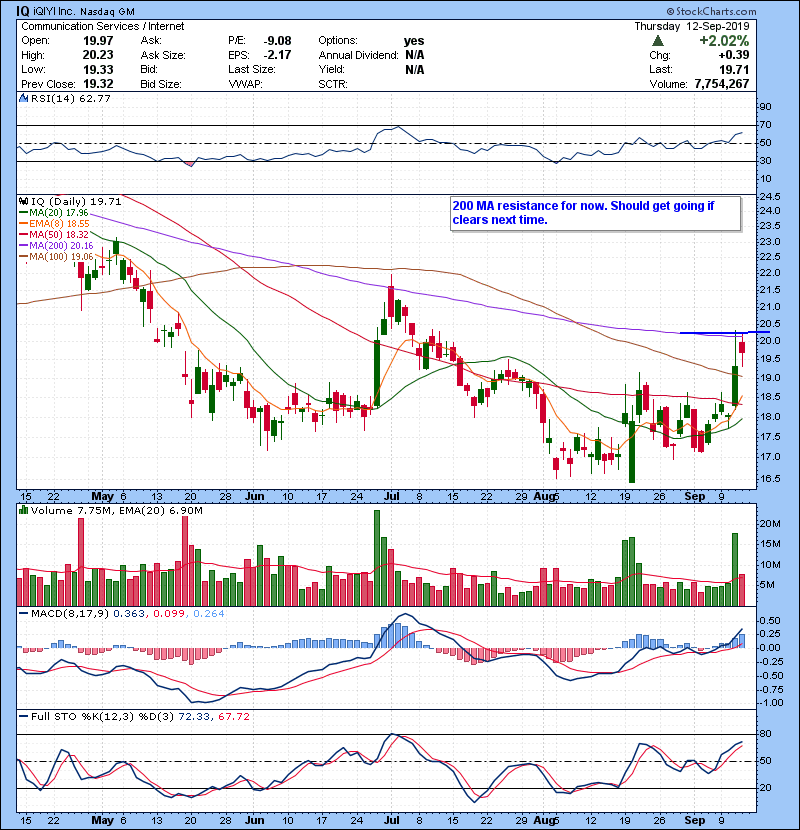This screenshot has width=800, height=830.
Task: Click the 90 RSI axis label
Action: coord(766,107)
